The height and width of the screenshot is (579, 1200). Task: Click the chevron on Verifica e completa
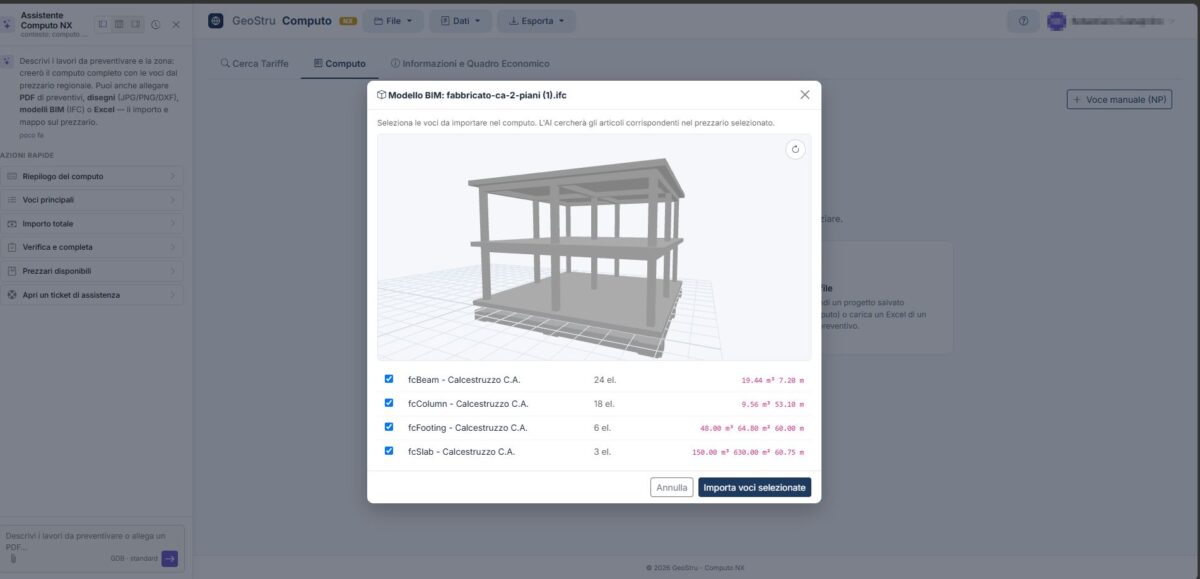tap(173, 247)
